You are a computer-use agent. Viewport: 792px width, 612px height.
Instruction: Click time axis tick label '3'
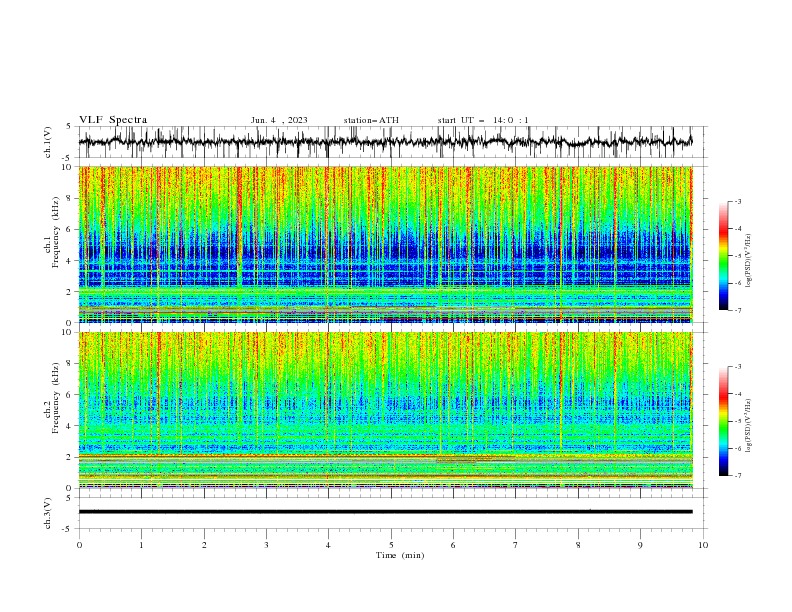click(266, 545)
